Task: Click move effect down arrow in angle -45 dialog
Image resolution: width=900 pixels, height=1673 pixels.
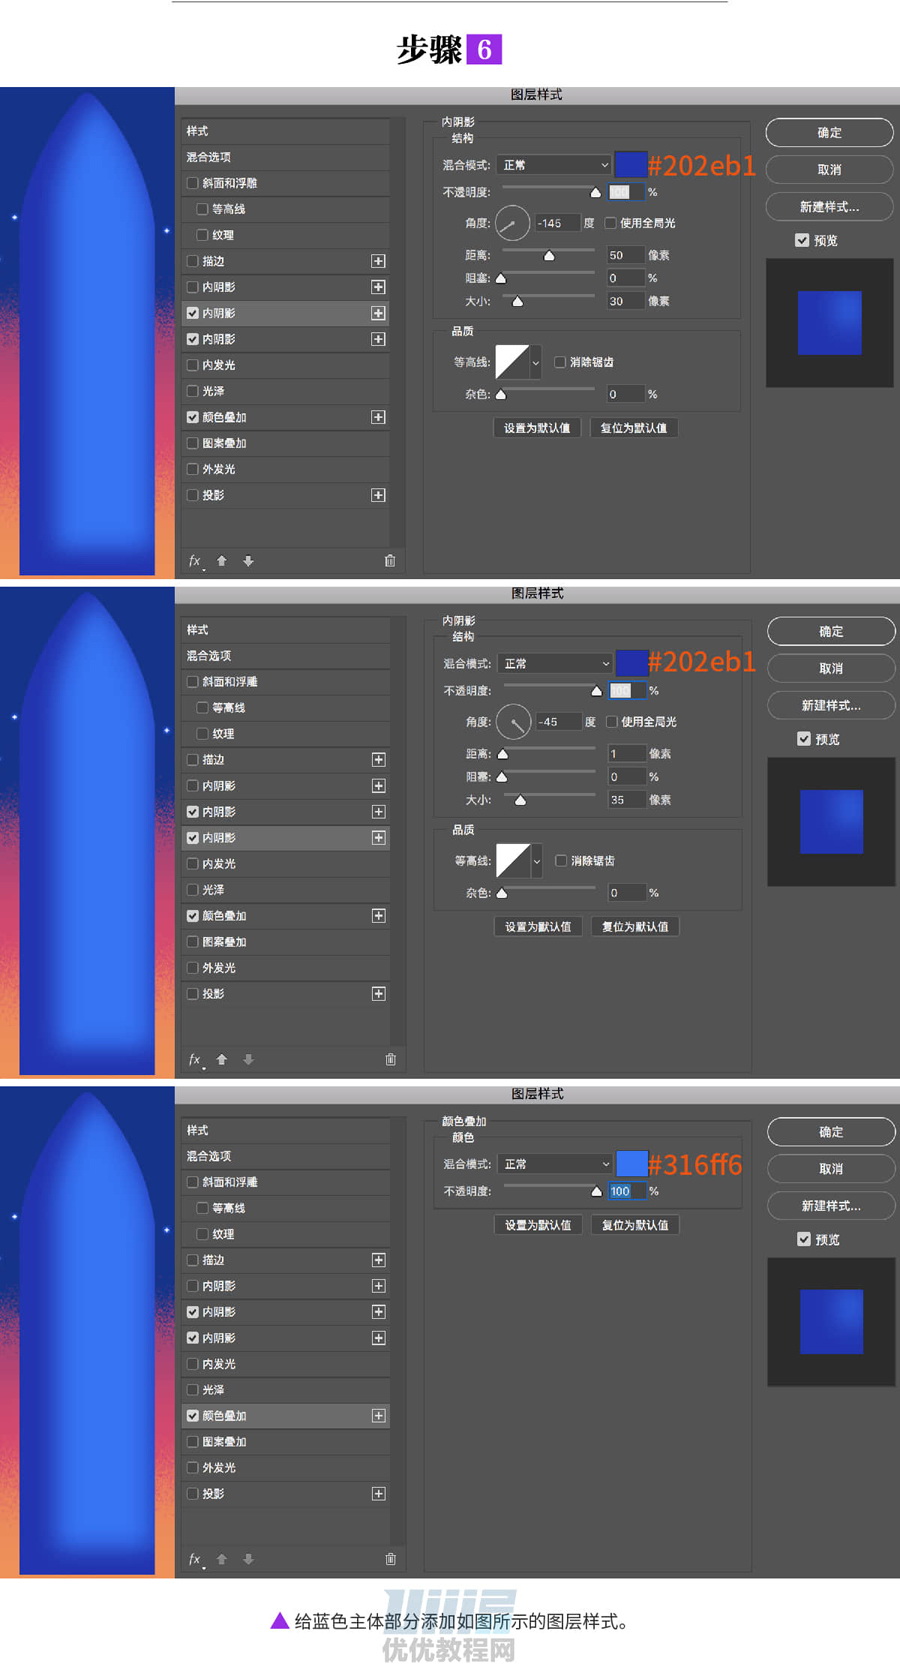Action: pos(248,1059)
